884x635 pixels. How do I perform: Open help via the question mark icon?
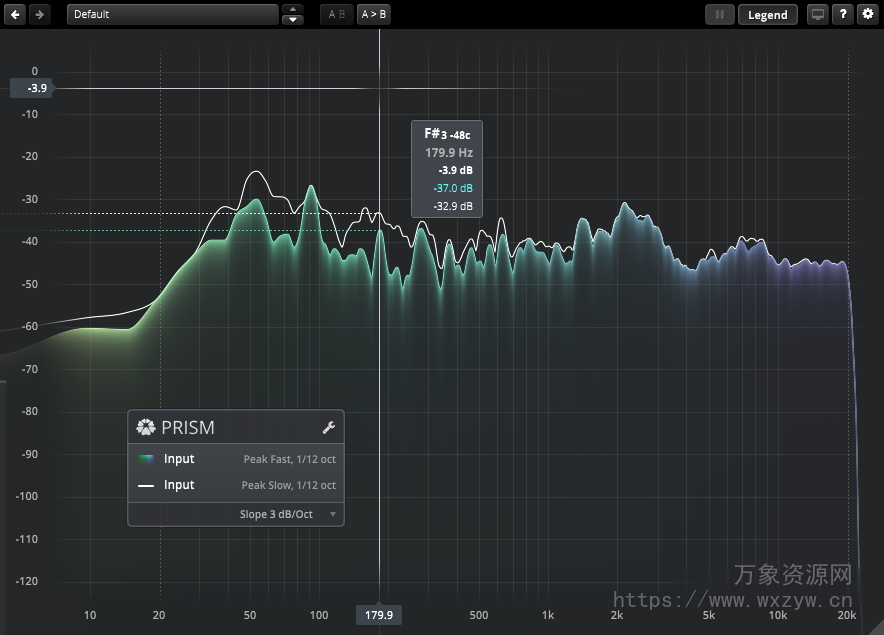click(x=842, y=14)
